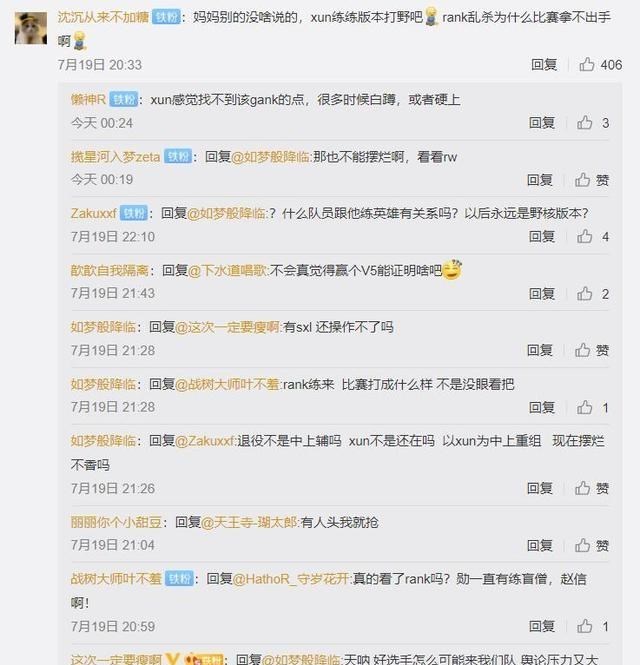Reply to 懒神R's comment

pos(542,123)
